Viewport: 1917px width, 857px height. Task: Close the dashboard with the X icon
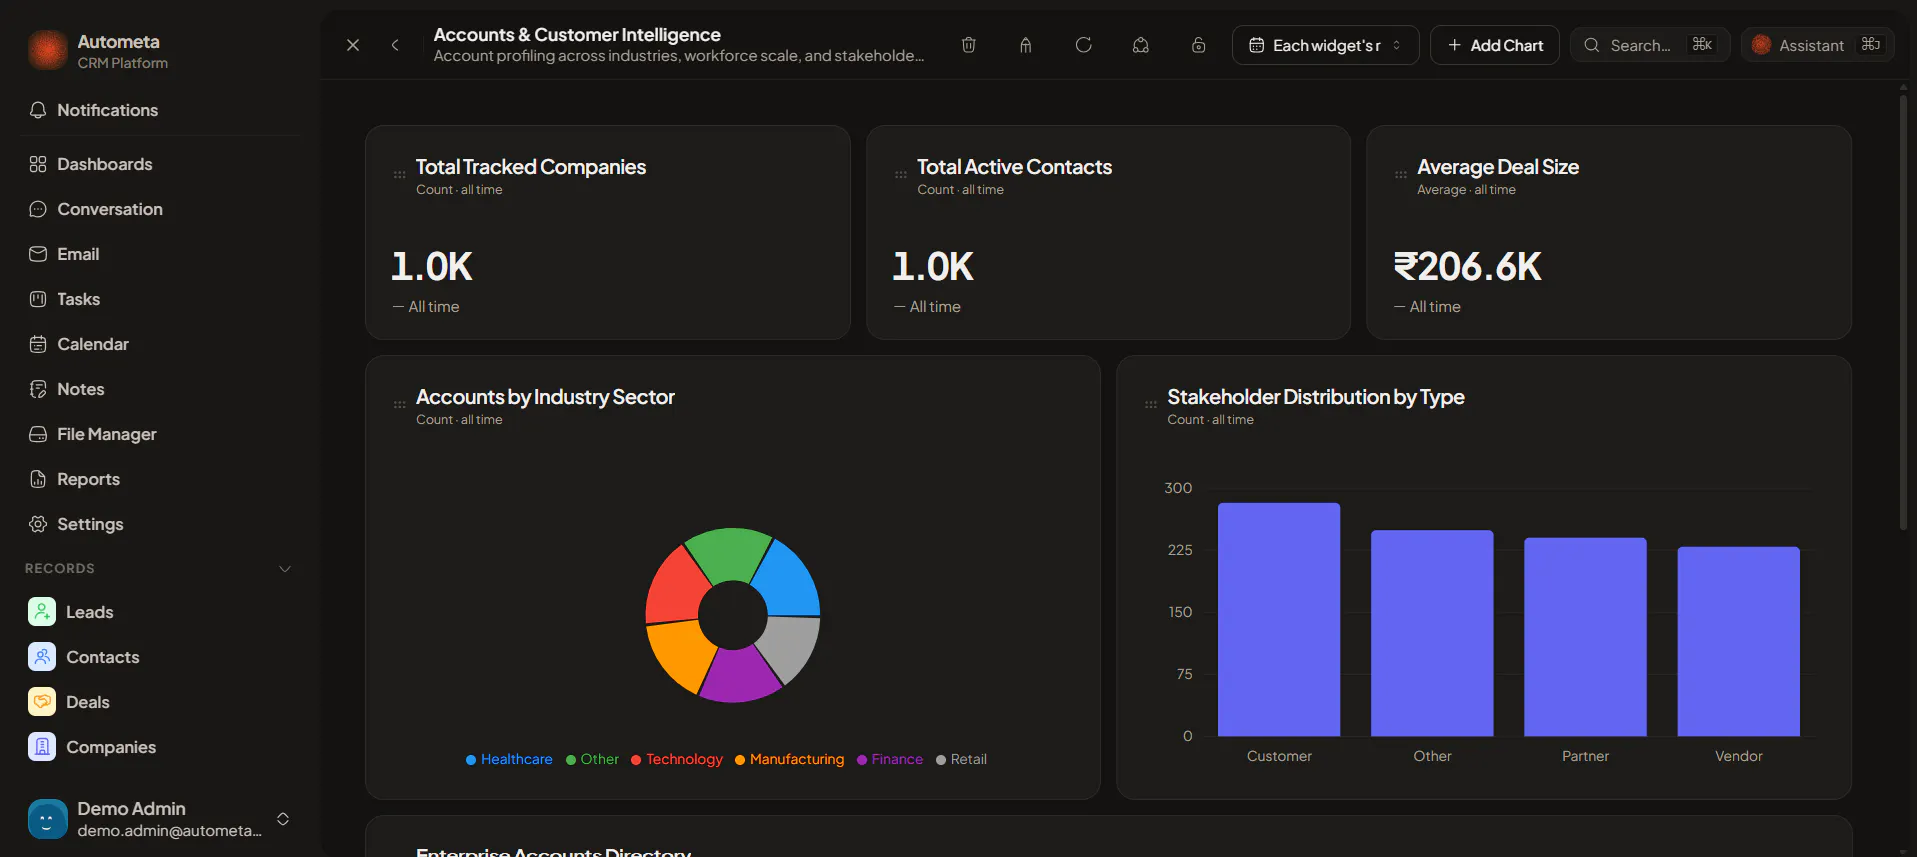pos(353,45)
